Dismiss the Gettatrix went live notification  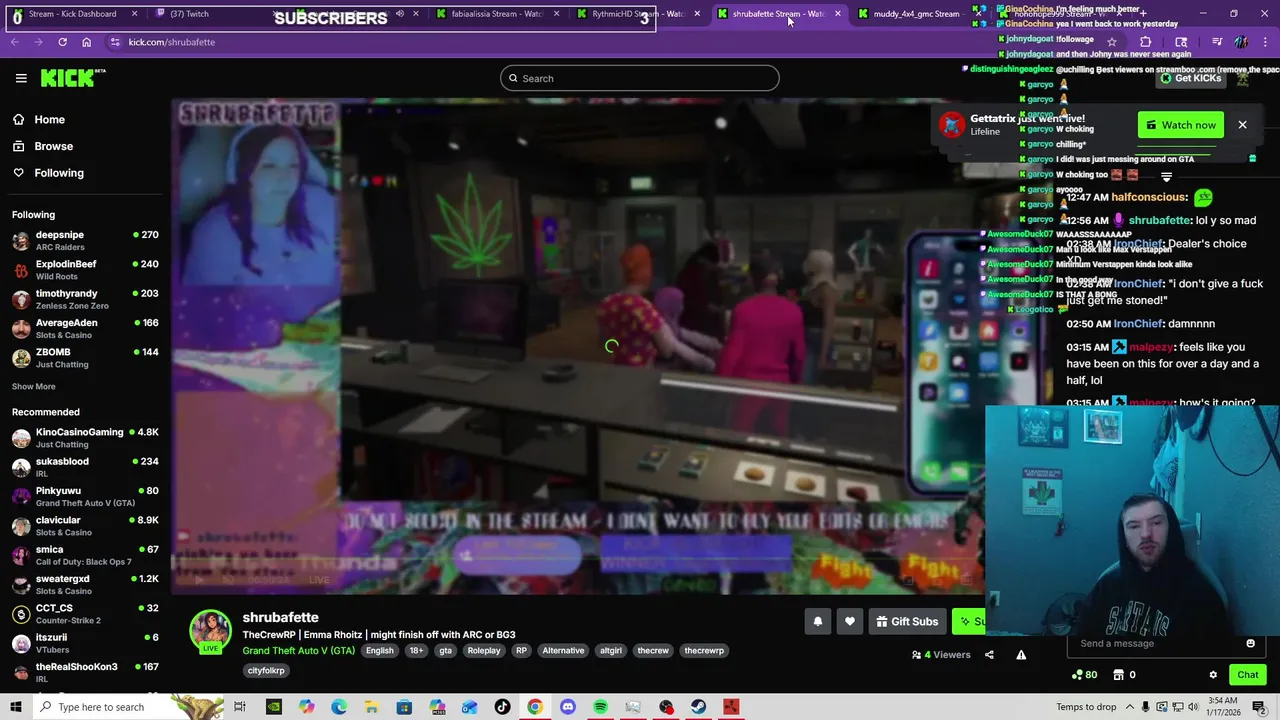pyautogui.click(x=1242, y=125)
